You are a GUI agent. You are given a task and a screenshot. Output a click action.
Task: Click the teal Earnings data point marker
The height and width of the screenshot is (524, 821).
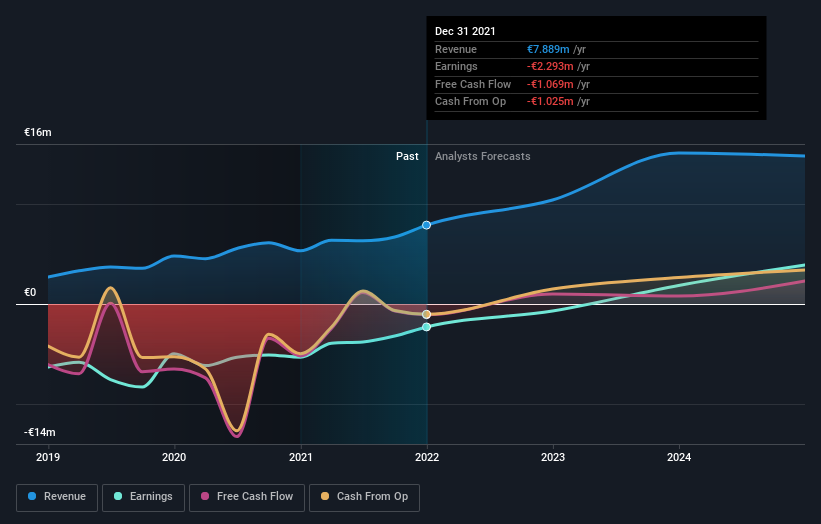(x=427, y=327)
